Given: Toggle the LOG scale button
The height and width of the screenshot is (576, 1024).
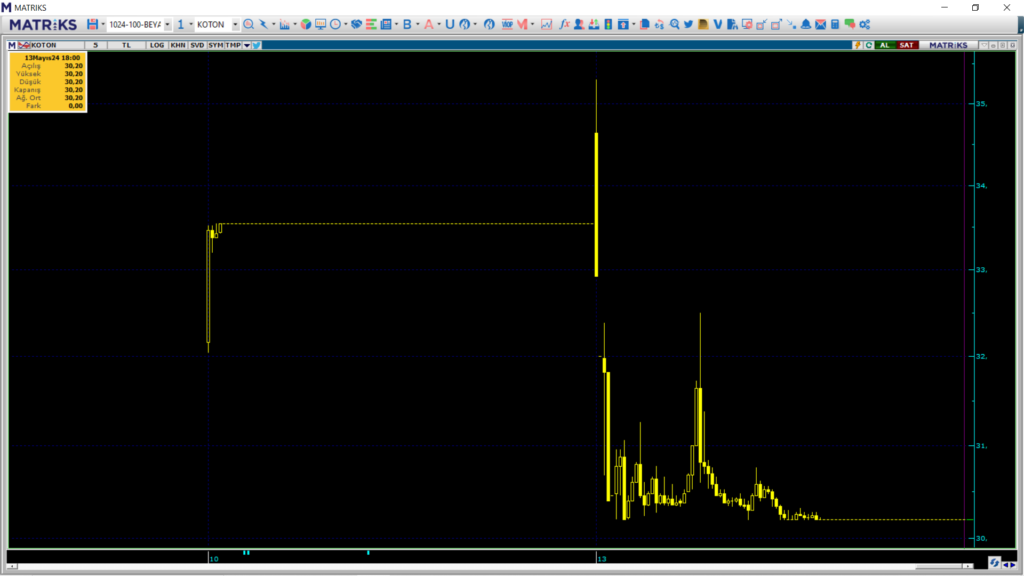Looking at the screenshot, I should click(x=157, y=45).
